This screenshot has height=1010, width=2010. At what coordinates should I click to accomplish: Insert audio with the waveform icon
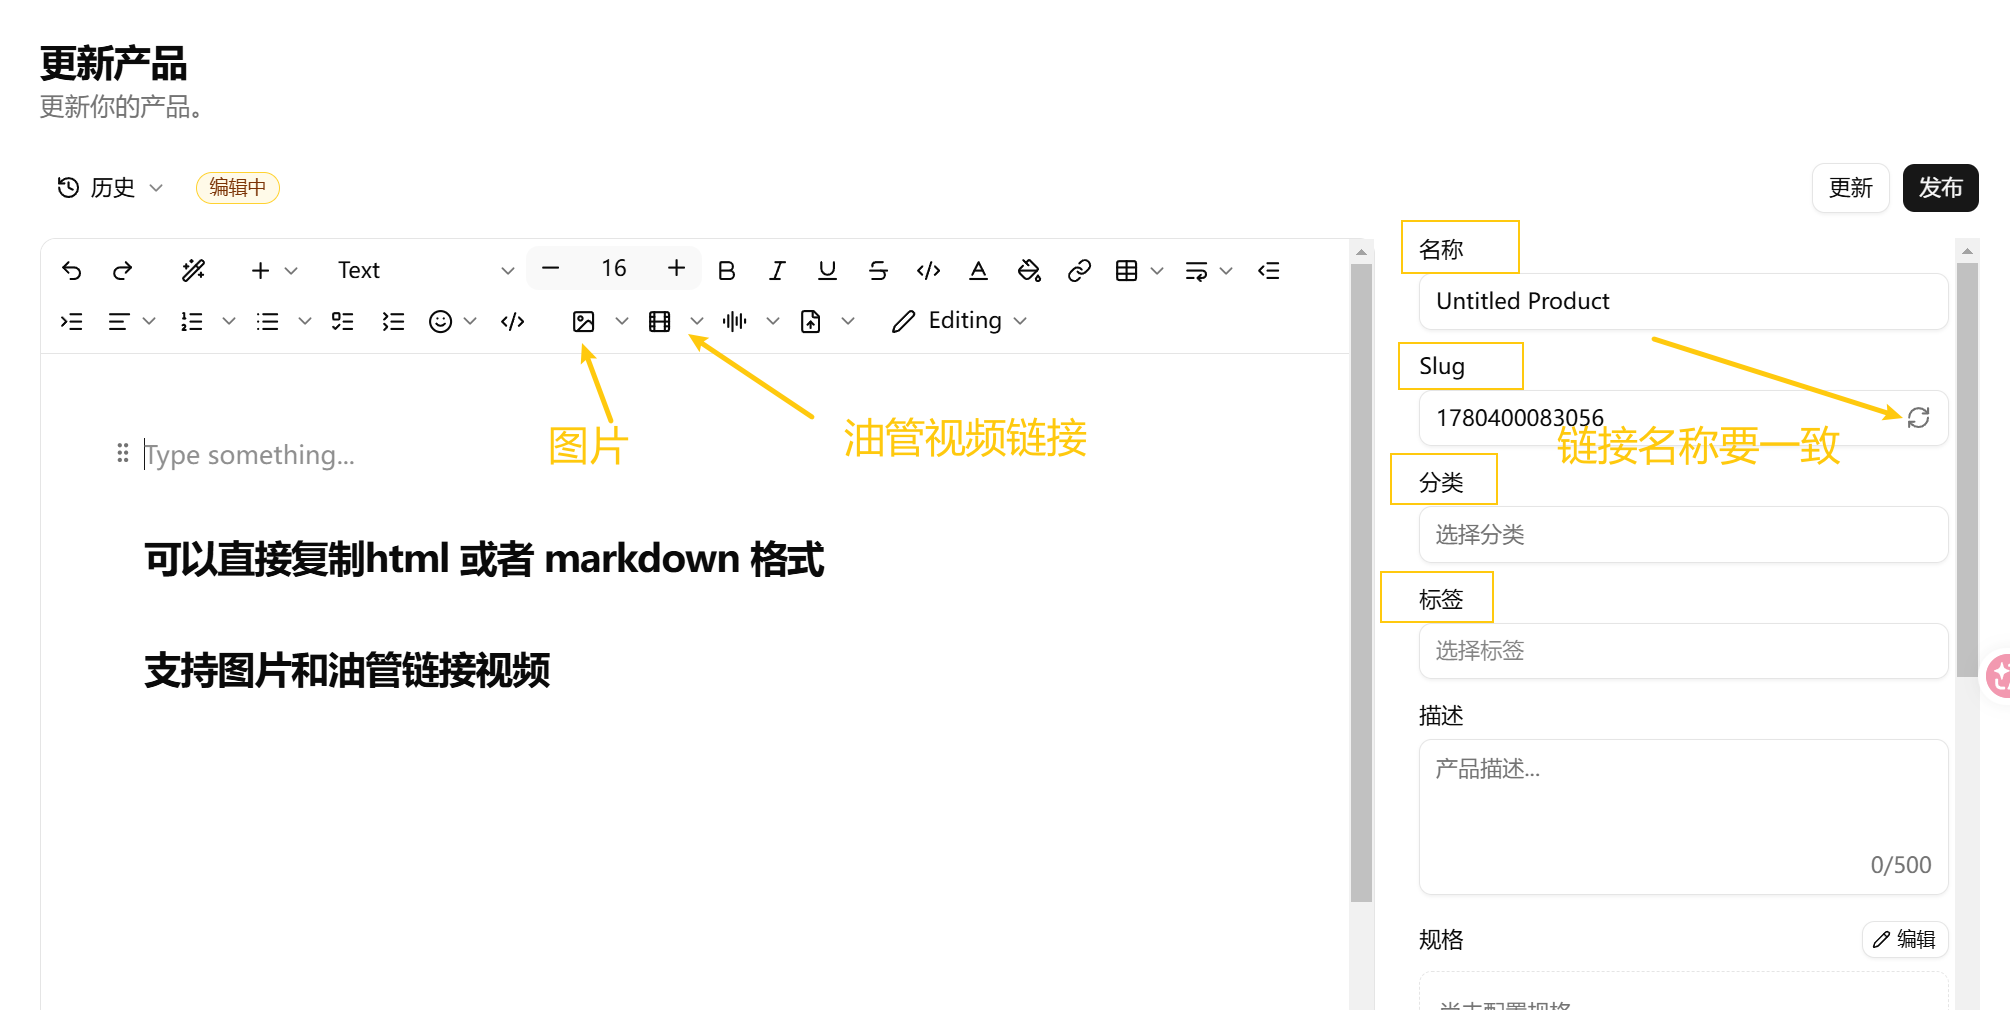[x=735, y=321]
